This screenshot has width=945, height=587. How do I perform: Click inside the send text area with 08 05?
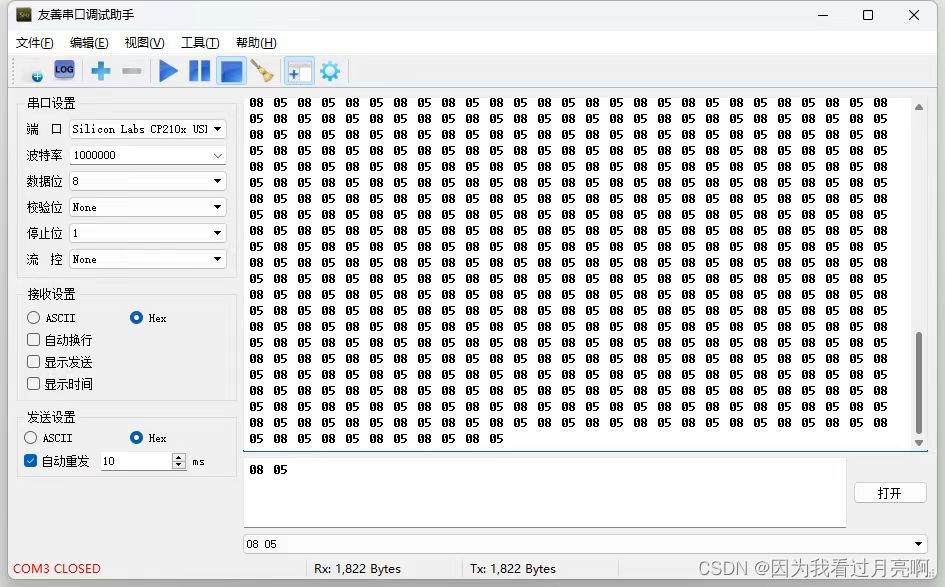(545, 492)
